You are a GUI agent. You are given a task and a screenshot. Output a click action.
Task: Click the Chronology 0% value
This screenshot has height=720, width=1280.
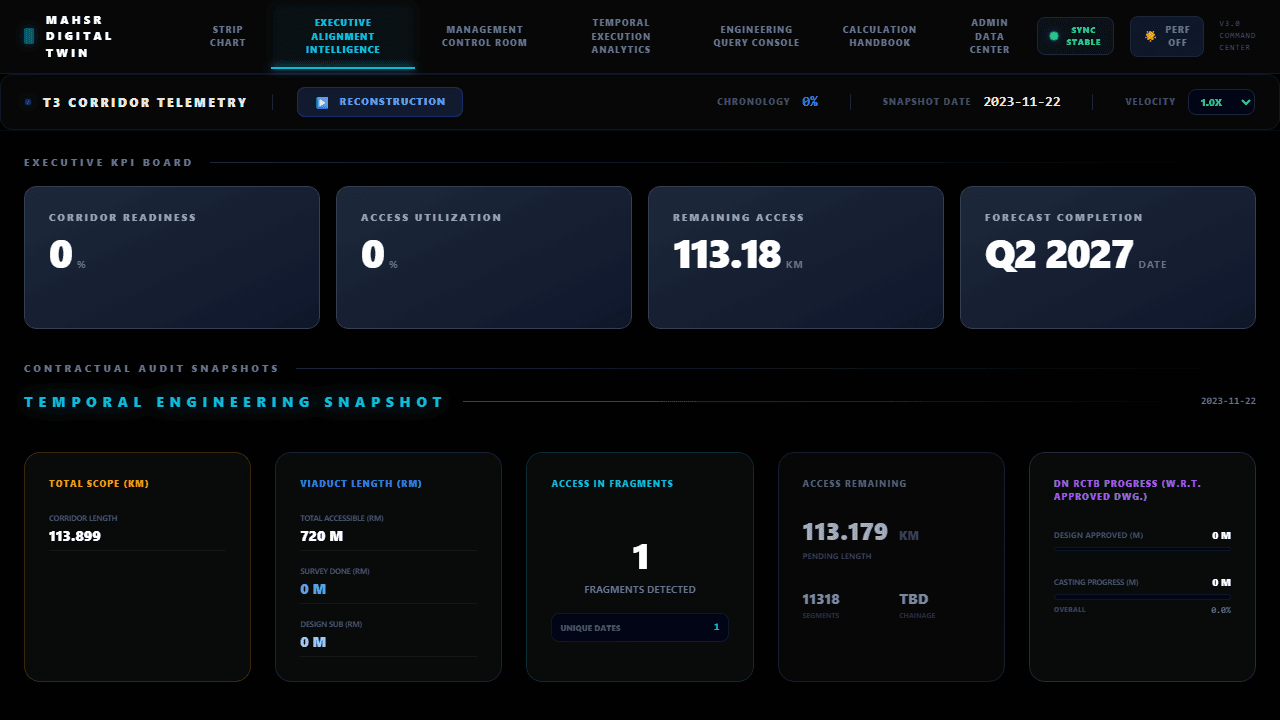(x=810, y=102)
